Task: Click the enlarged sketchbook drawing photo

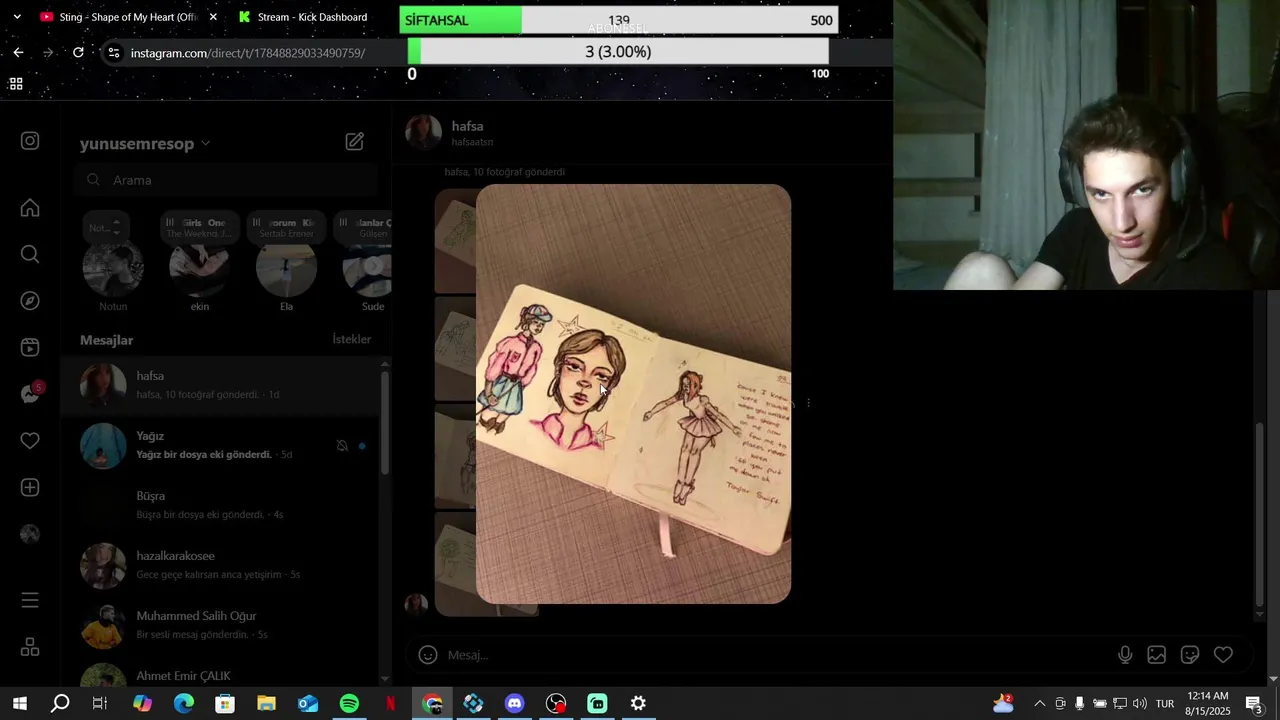Action: pyautogui.click(x=633, y=394)
